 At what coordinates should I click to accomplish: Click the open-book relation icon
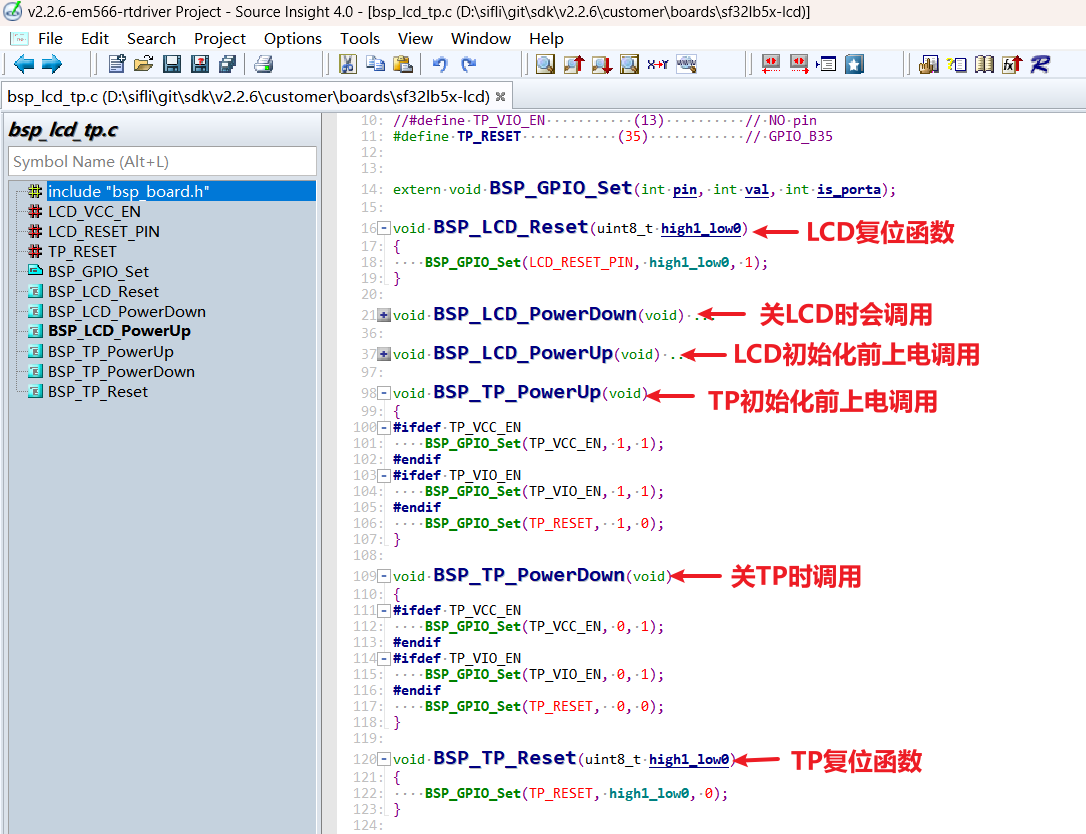[x=984, y=64]
